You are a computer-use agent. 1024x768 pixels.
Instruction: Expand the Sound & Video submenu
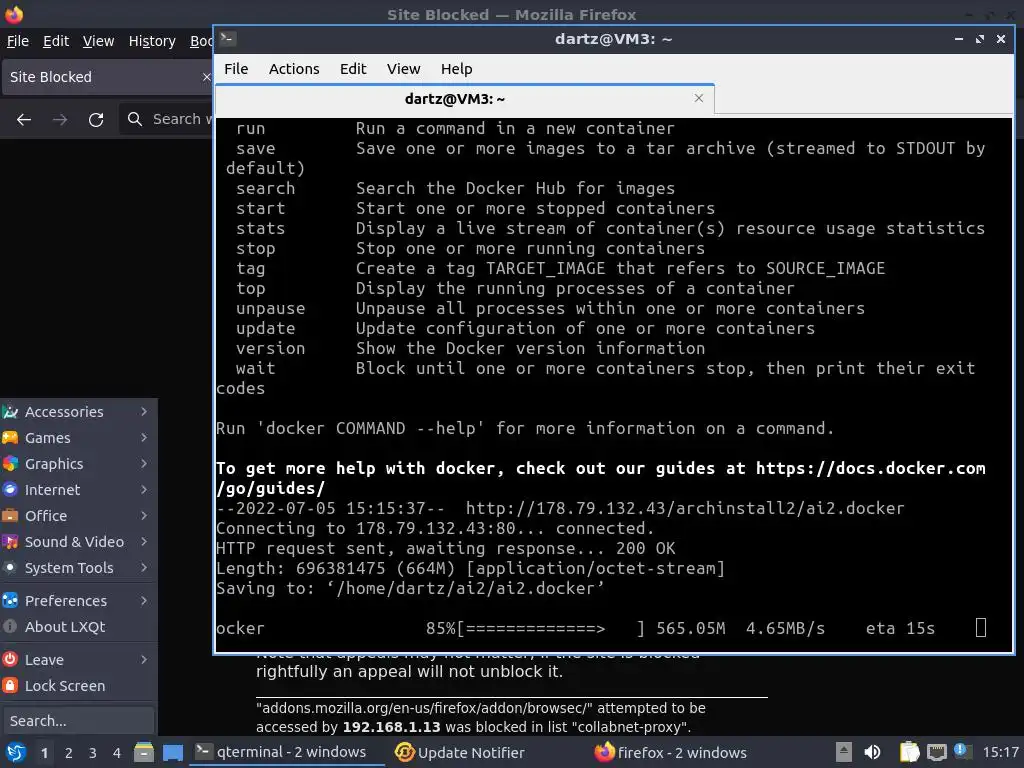coord(78,542)
